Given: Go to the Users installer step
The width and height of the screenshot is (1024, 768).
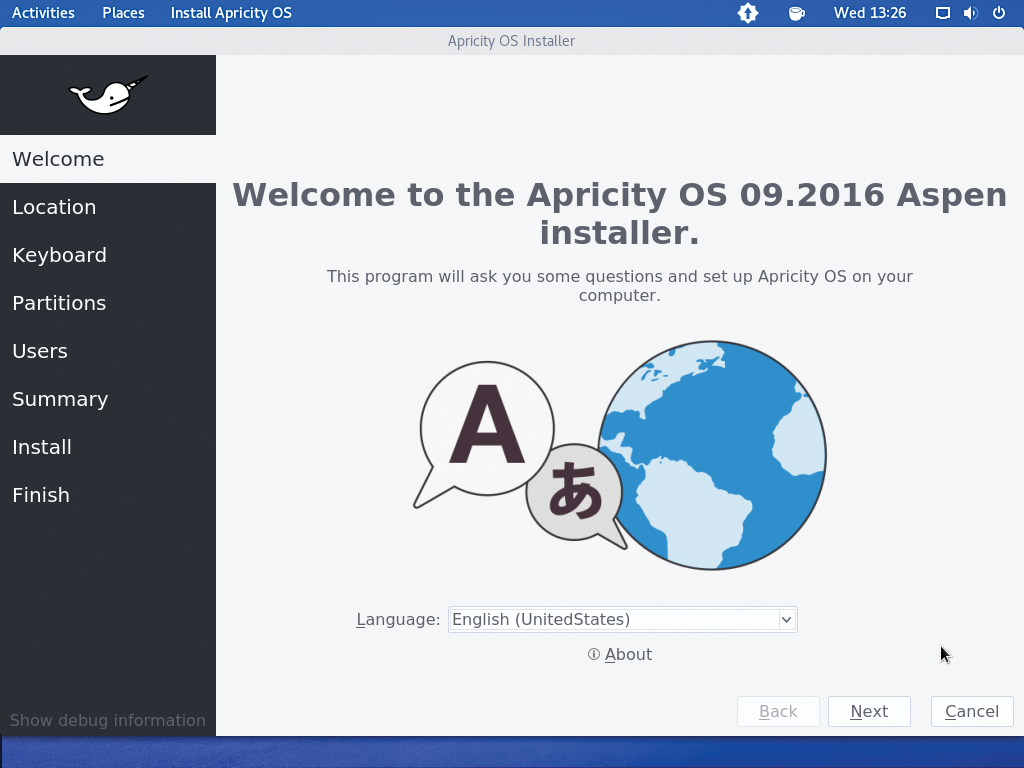Looking at the screenshot, I should click(40, 351).
